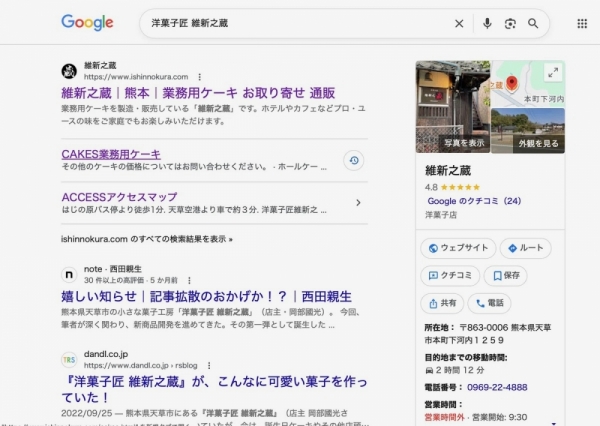Screen dimensions: 600x426
Task: Click the 電話 call button
Action: [489, 303]
